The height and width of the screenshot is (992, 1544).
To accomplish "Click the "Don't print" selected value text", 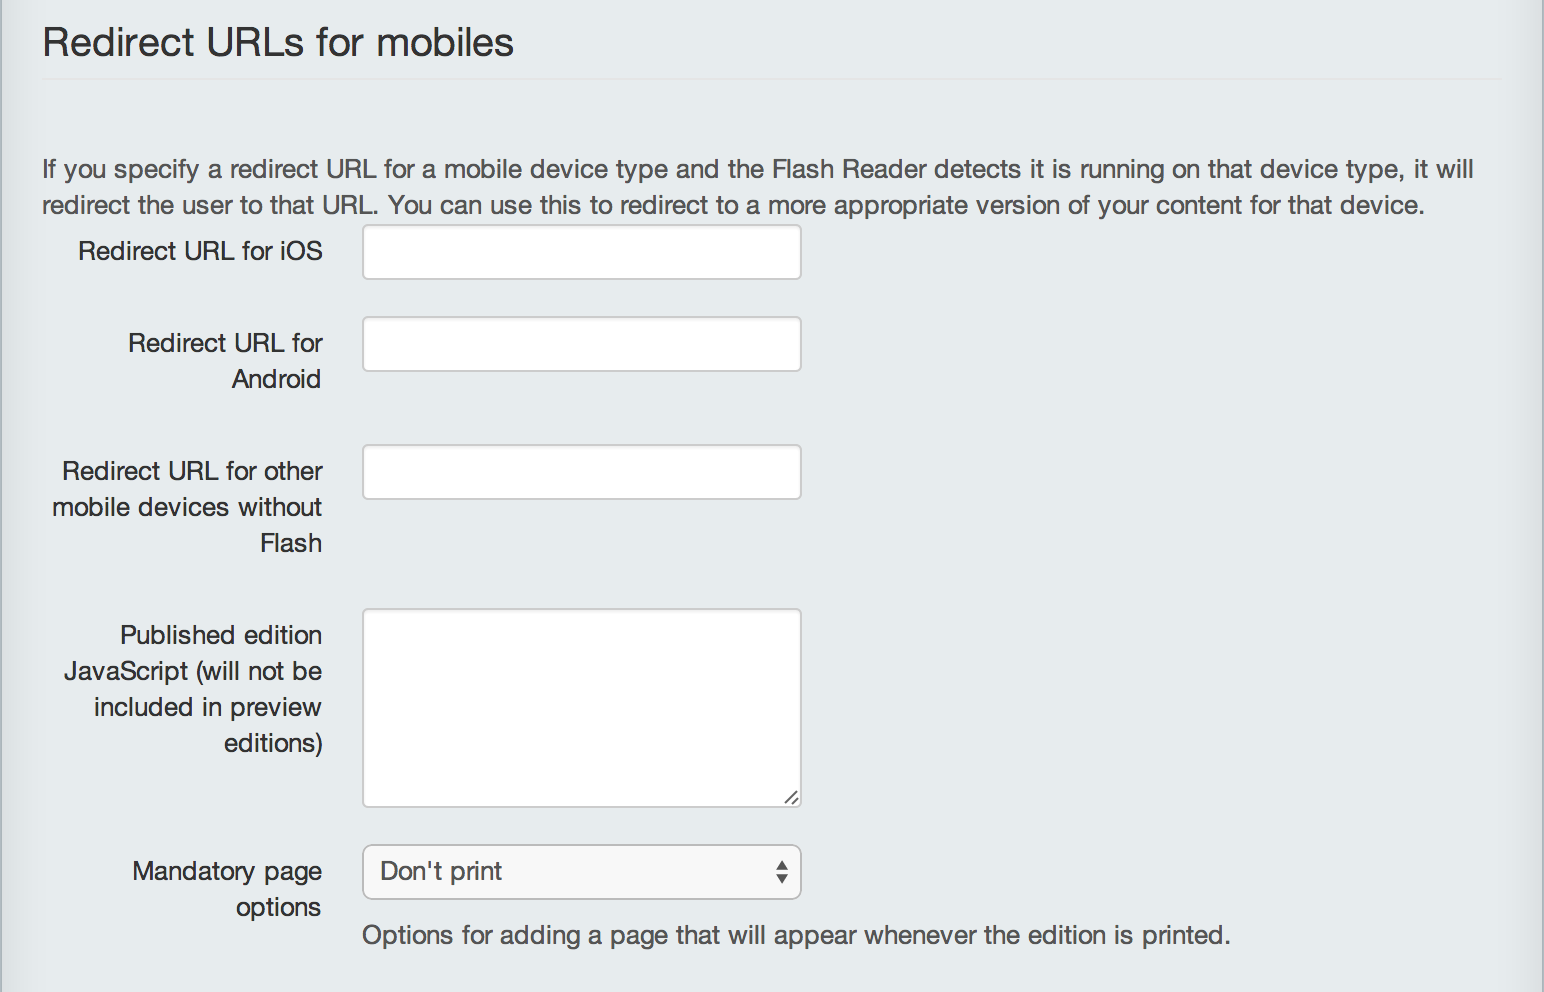I will pyautogui.click(x=441, y=871).
